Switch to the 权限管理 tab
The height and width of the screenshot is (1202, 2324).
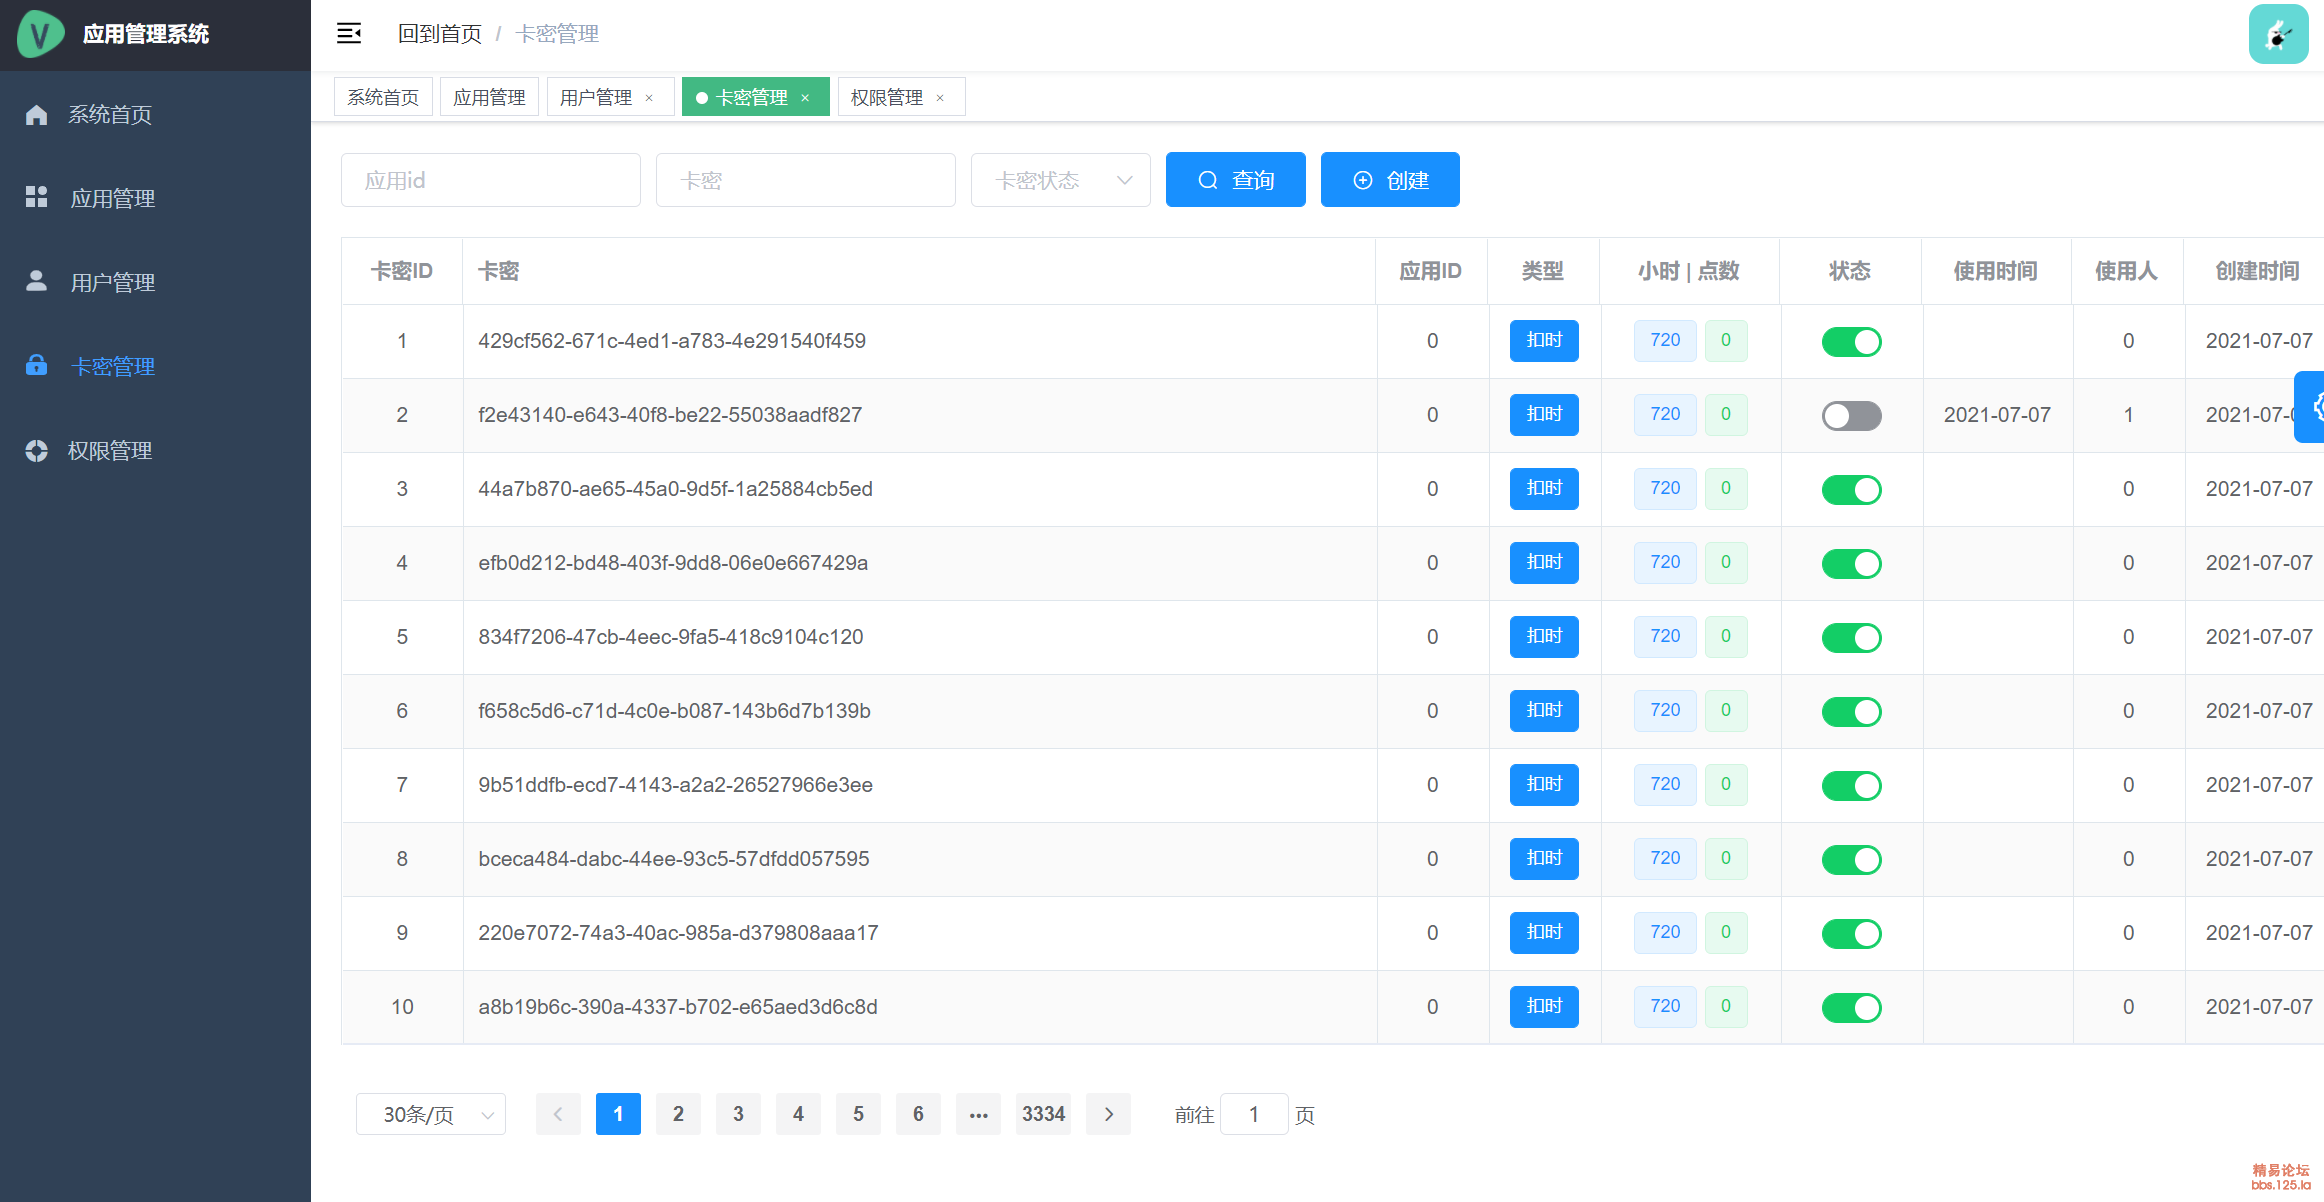pos(886,98)
